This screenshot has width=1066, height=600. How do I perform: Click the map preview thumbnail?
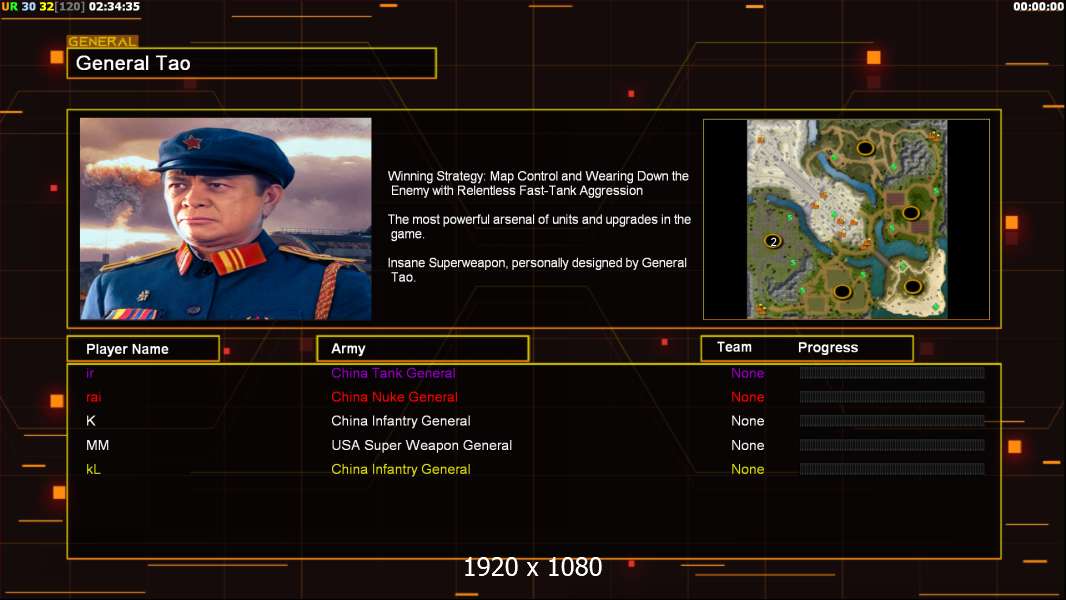point(846,219)
